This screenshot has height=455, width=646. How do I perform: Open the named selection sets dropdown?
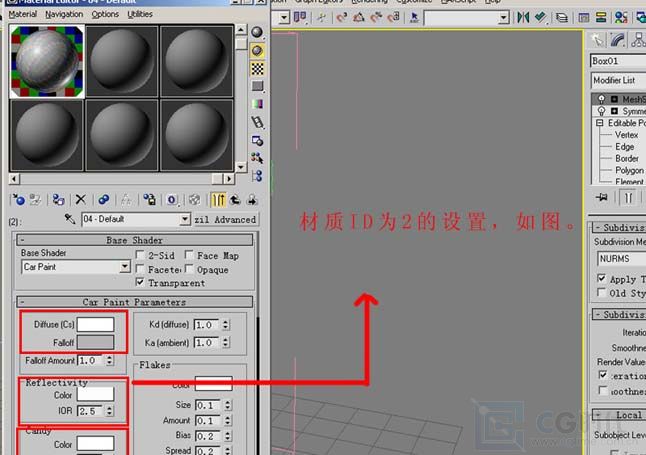point(503,17)
